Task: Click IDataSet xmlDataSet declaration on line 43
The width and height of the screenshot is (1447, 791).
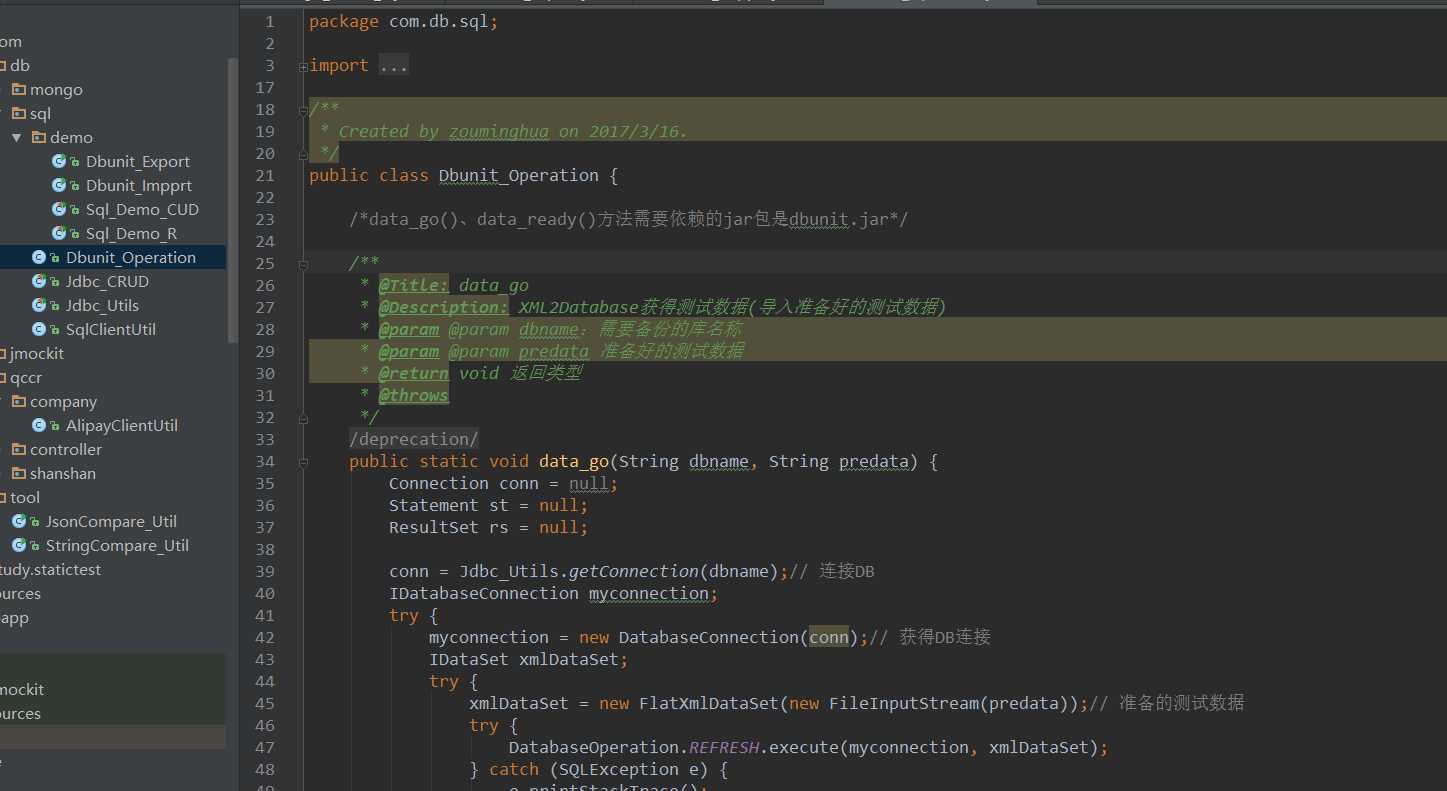Action: pos(529,659)
